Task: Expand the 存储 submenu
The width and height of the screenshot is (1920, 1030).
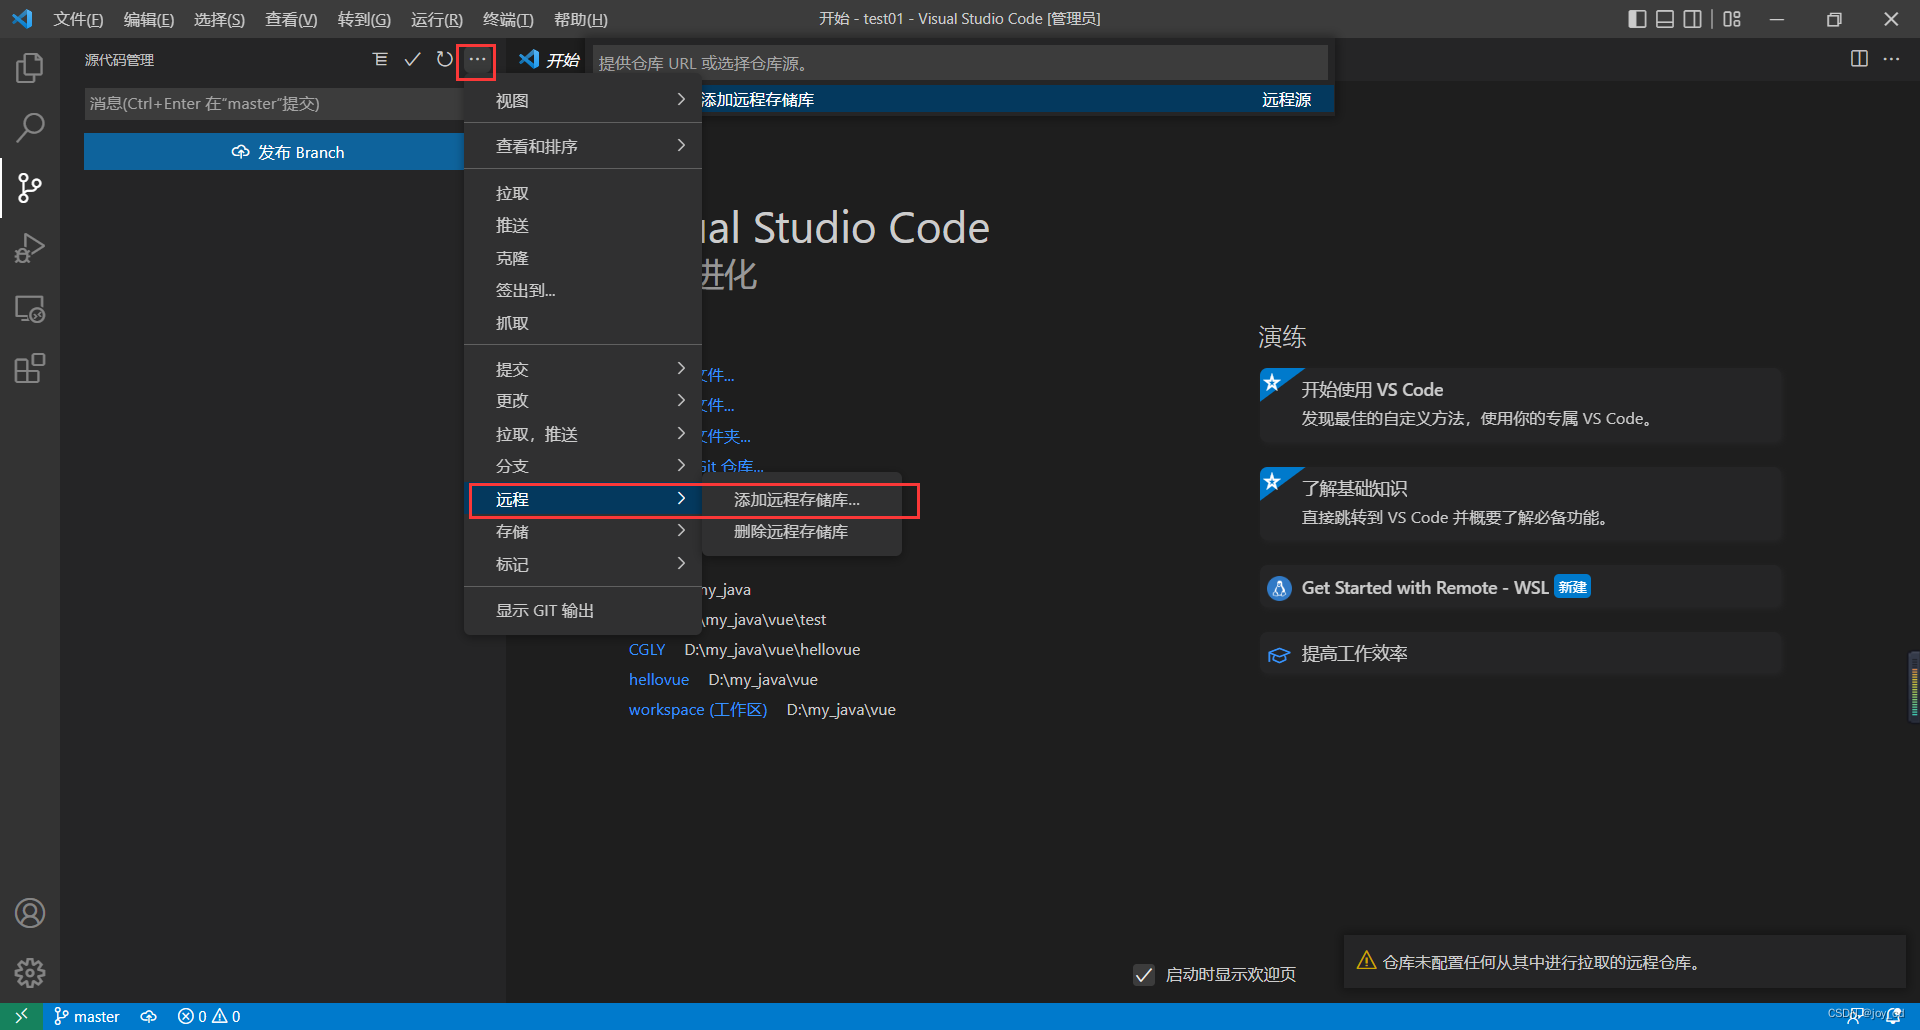Action: coord(583,531)
